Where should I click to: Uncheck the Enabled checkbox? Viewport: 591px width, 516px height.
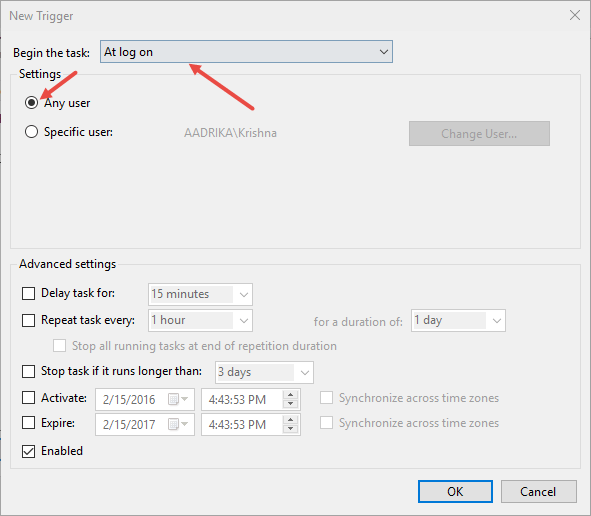(28, 451)
